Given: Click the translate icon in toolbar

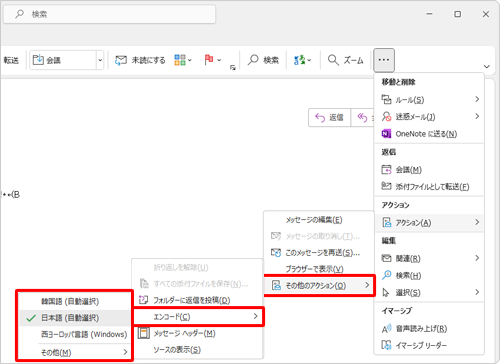Looking at the screenshot, I should tap(299, 60).
